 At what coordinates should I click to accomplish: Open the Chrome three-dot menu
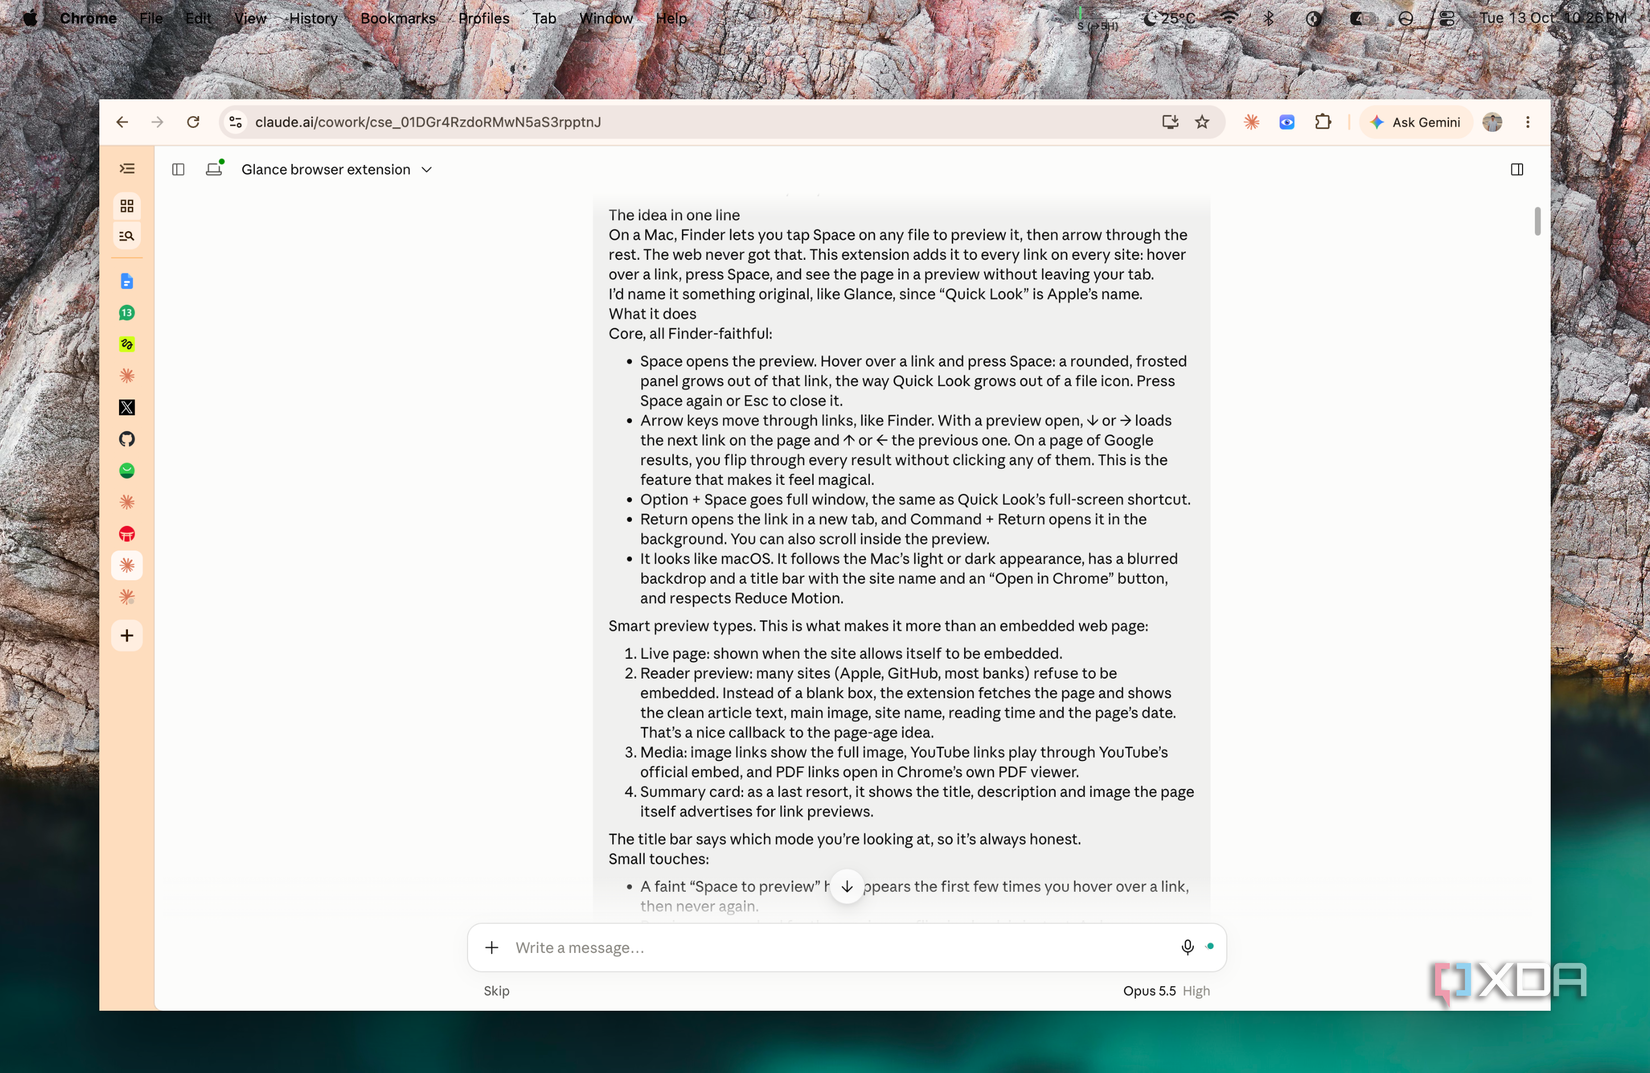pos(1527,122)
